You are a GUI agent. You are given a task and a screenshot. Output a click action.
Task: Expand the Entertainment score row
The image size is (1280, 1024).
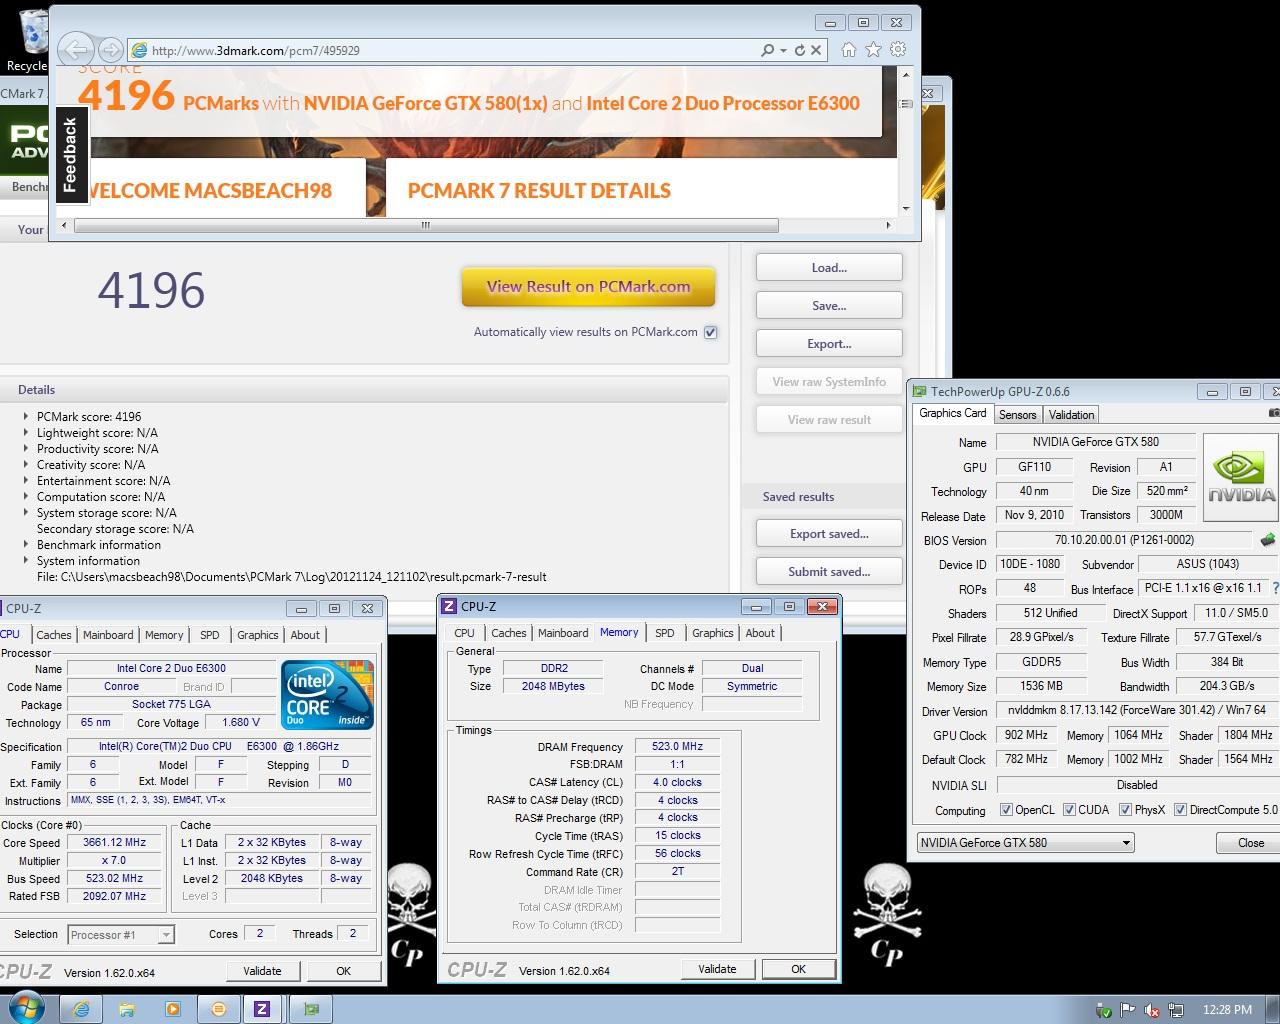(x=26, y=480)
